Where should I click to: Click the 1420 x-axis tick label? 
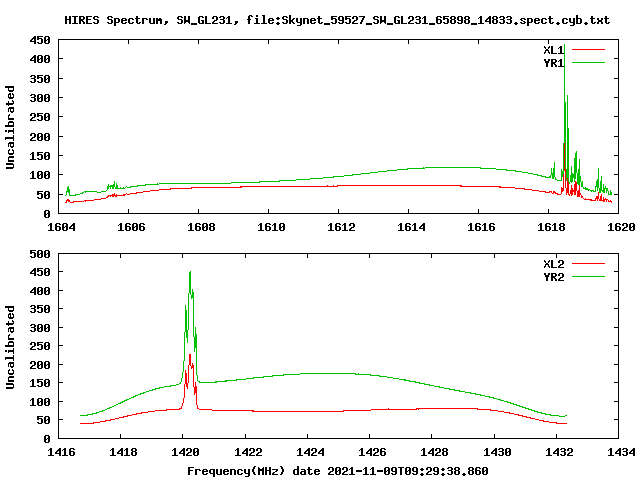coord(185,452)
